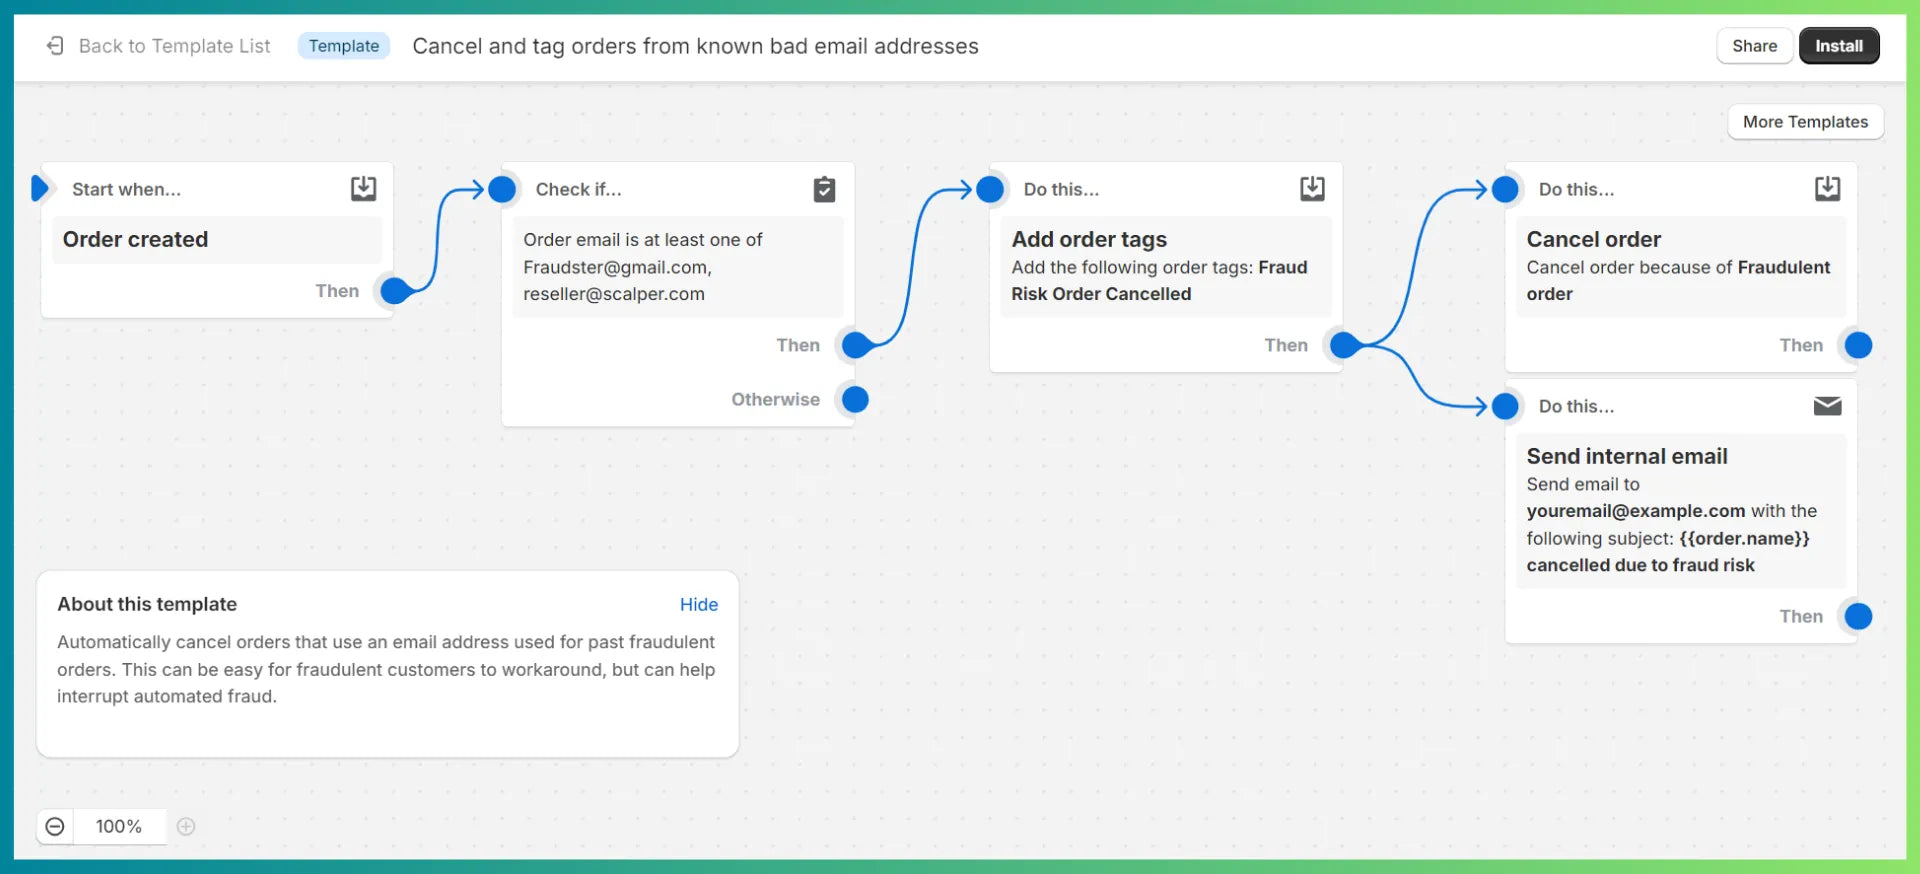The height and width of the screenshot is (874, 1920).
Task: Click the Then output node of Send internal email
Action: [x=1858, y=616]
